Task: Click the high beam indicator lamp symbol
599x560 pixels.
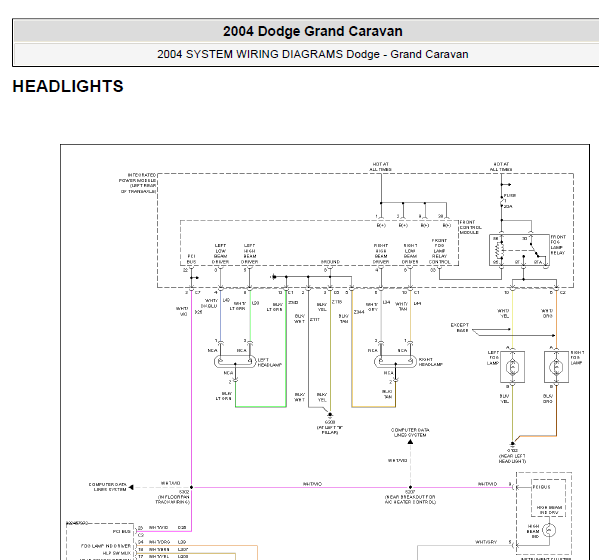Action: coord(549,531)
